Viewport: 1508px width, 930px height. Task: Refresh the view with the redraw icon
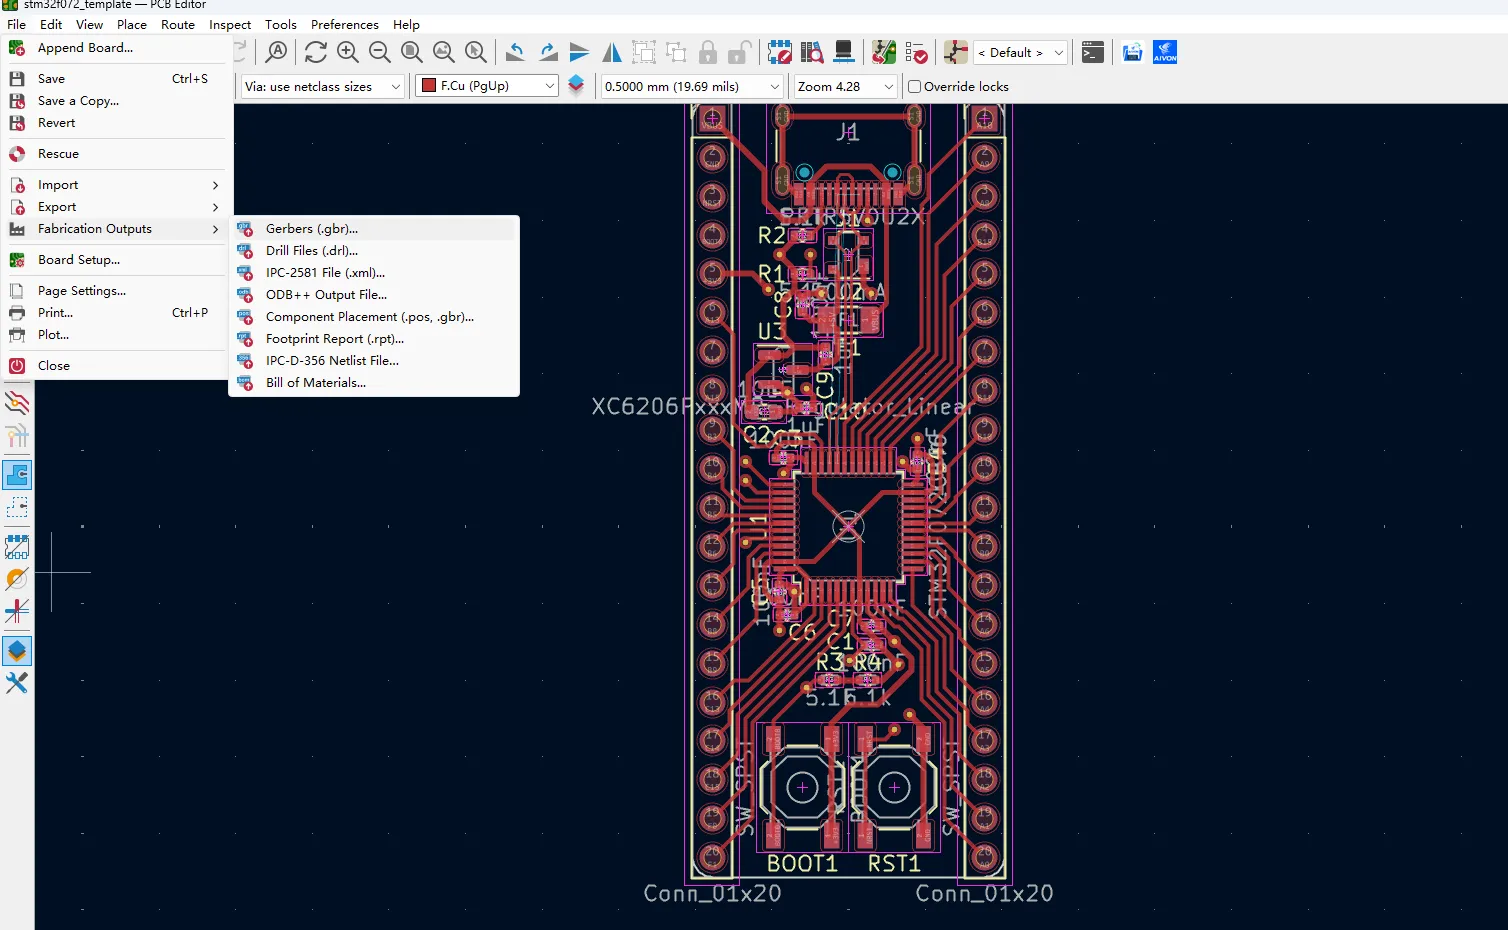pos(316,52)
